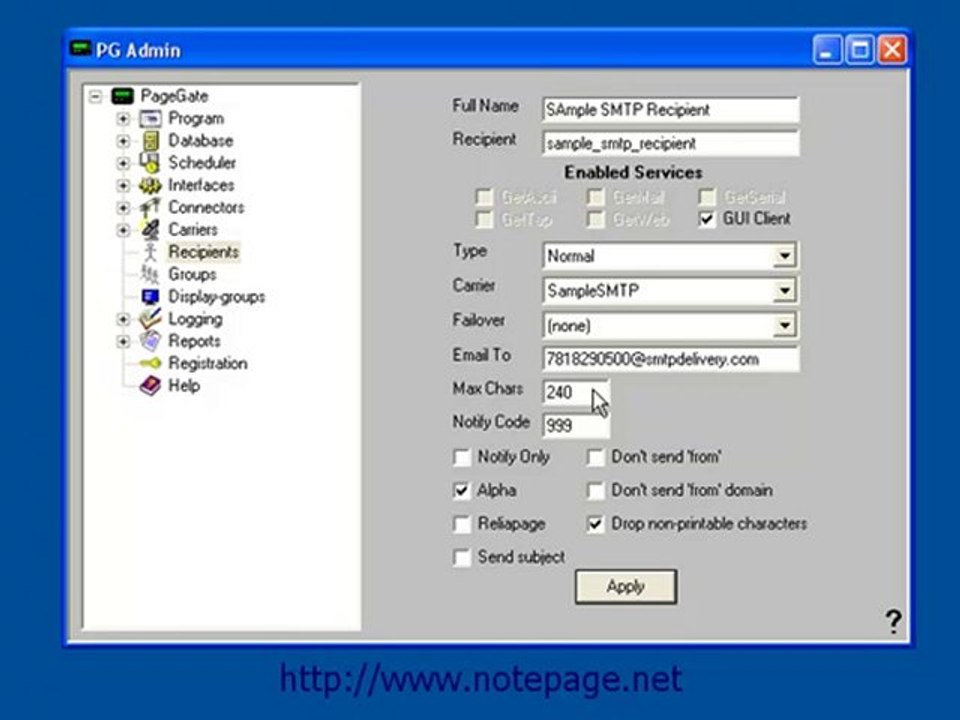
Task: Expand the Logging node
Action: click(x=122, y=320)
